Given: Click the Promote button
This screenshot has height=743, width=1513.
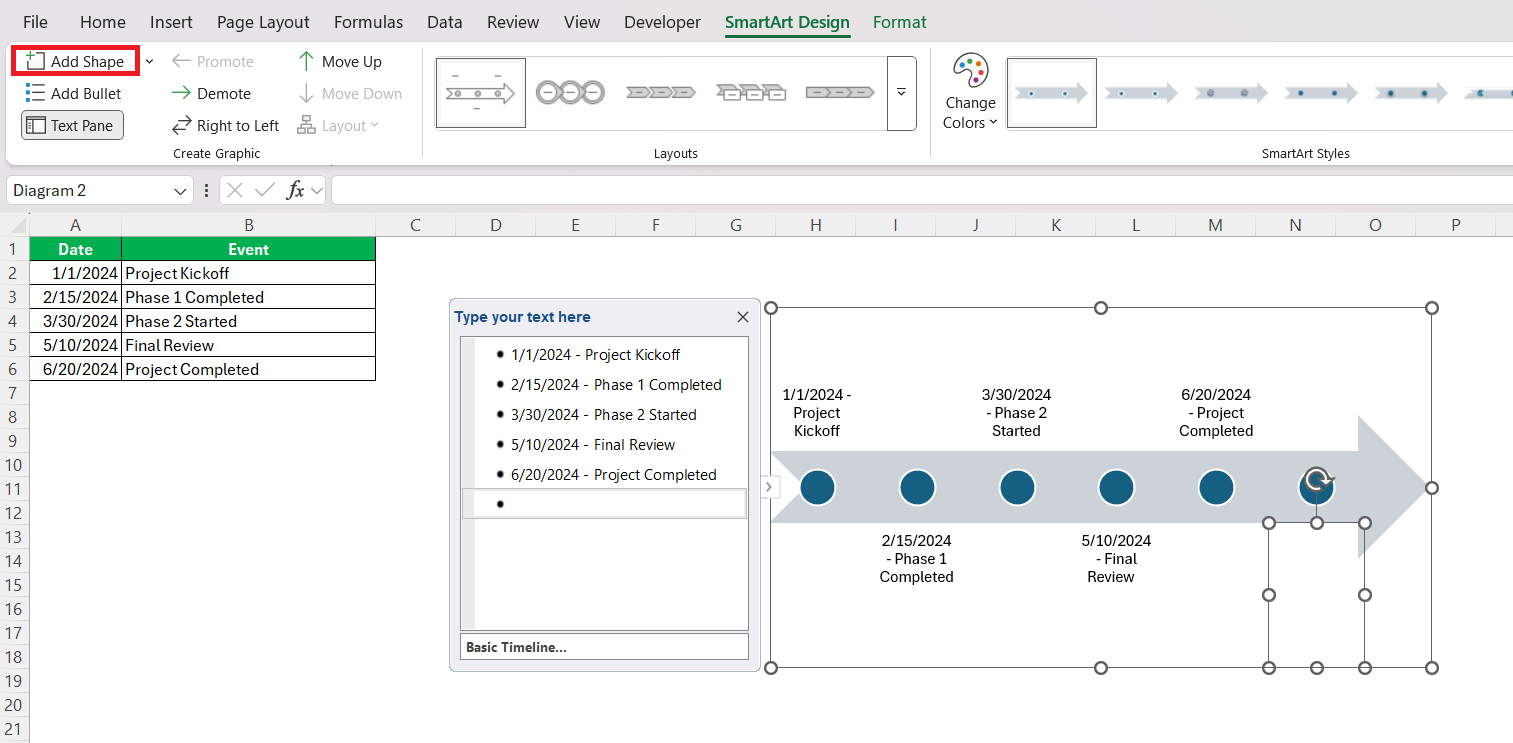Looking at the screenshot, I should click(x=213, y=61).
